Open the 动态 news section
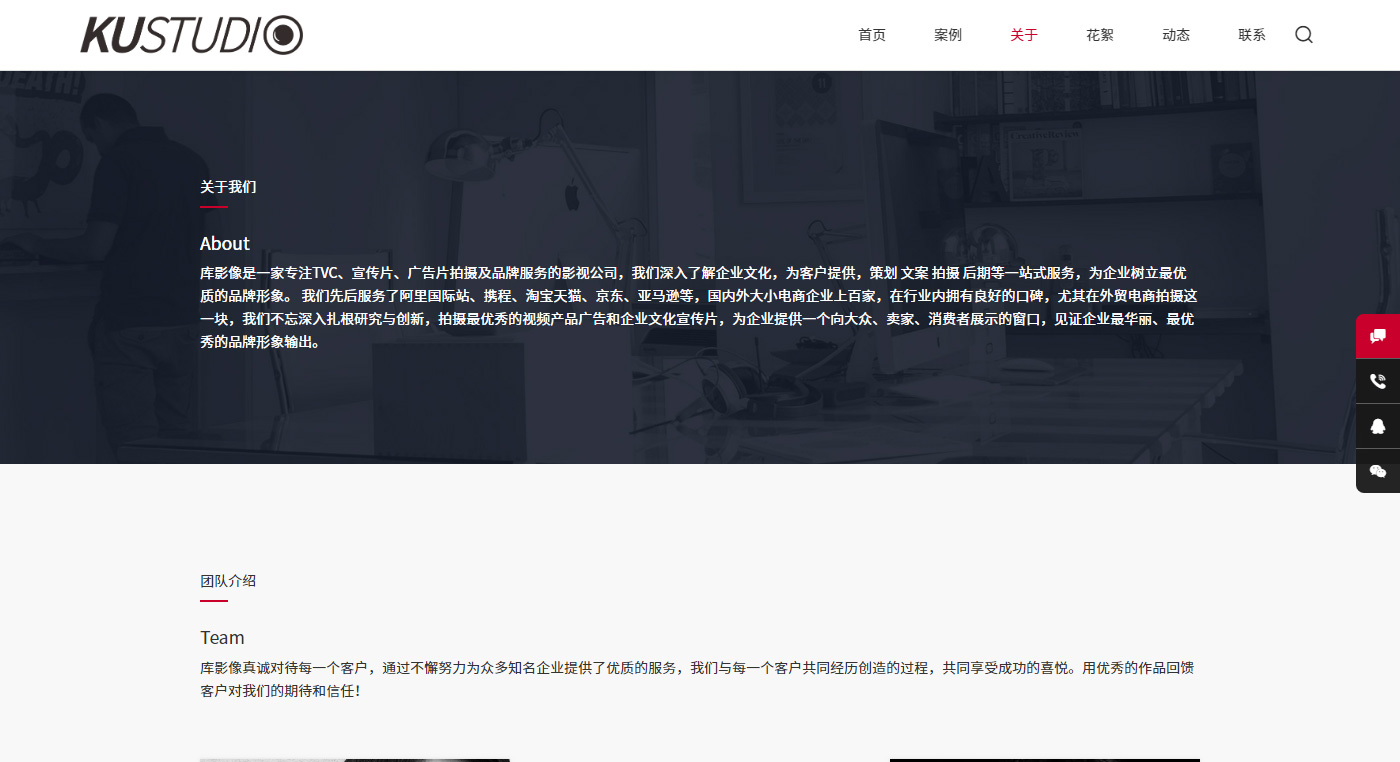Viewport: 1400px width, 762px height. coord(1175,35)
